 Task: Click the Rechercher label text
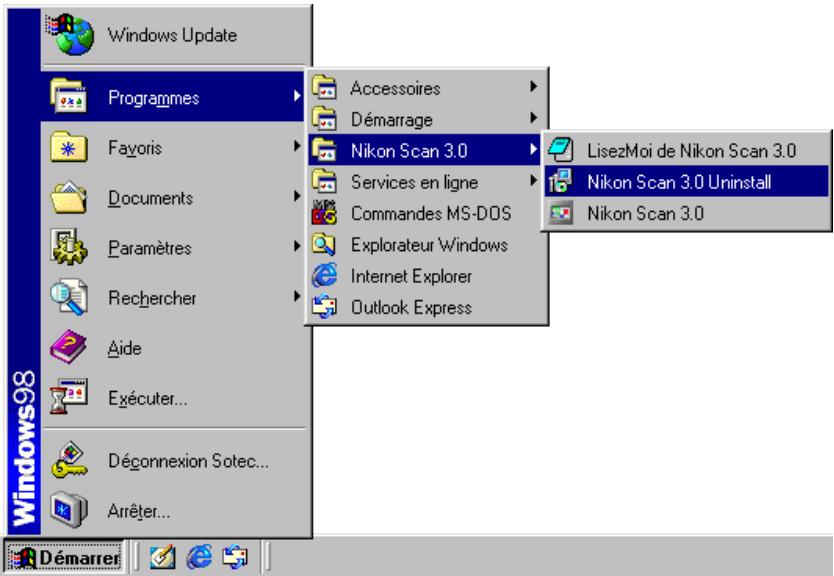pyautogui.click(x=152, y=298)
